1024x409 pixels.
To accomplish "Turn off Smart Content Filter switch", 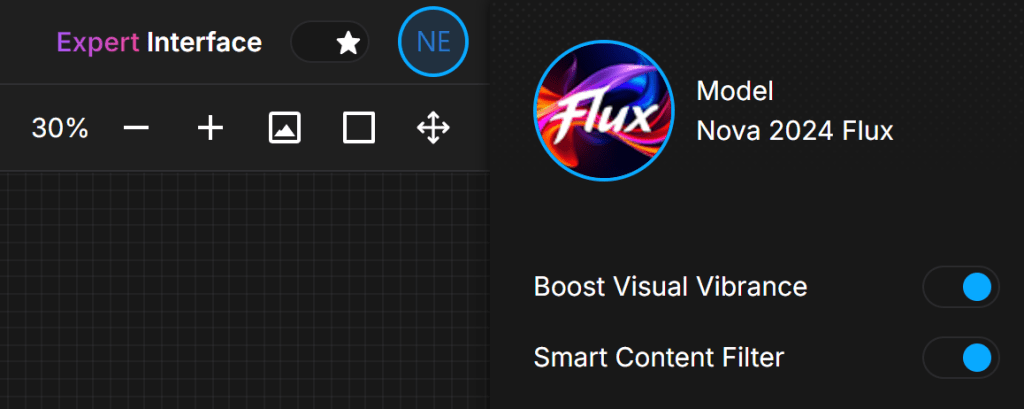I will 961,357.
